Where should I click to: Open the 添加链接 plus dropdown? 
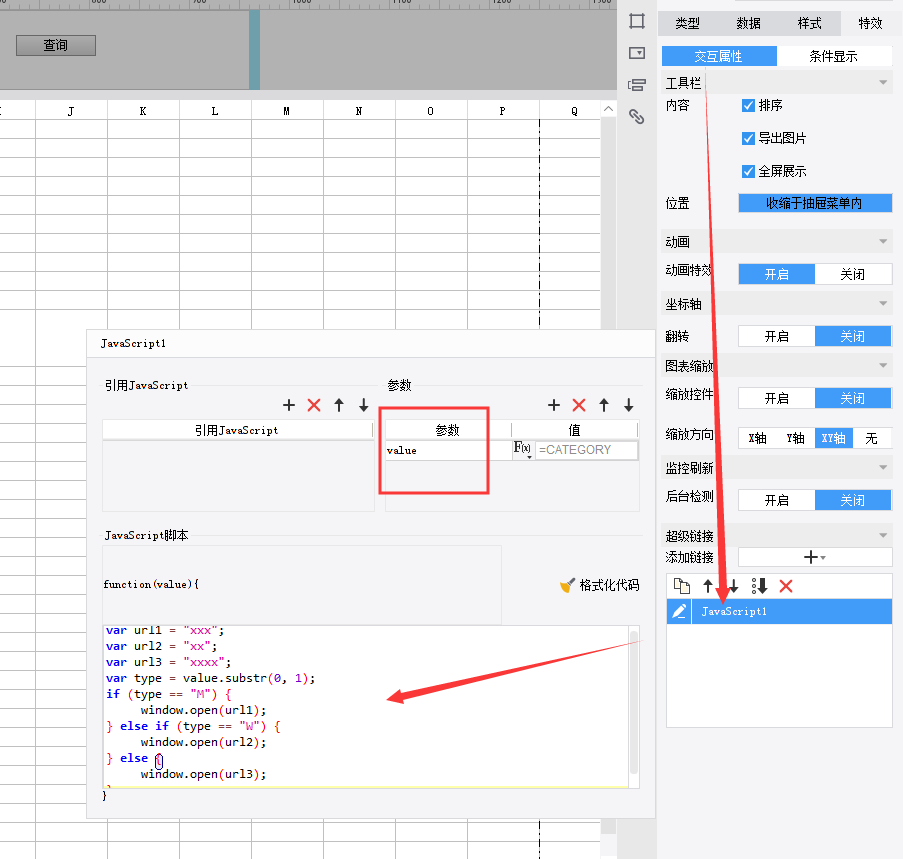pyautogui.click(x=814, y=557)
